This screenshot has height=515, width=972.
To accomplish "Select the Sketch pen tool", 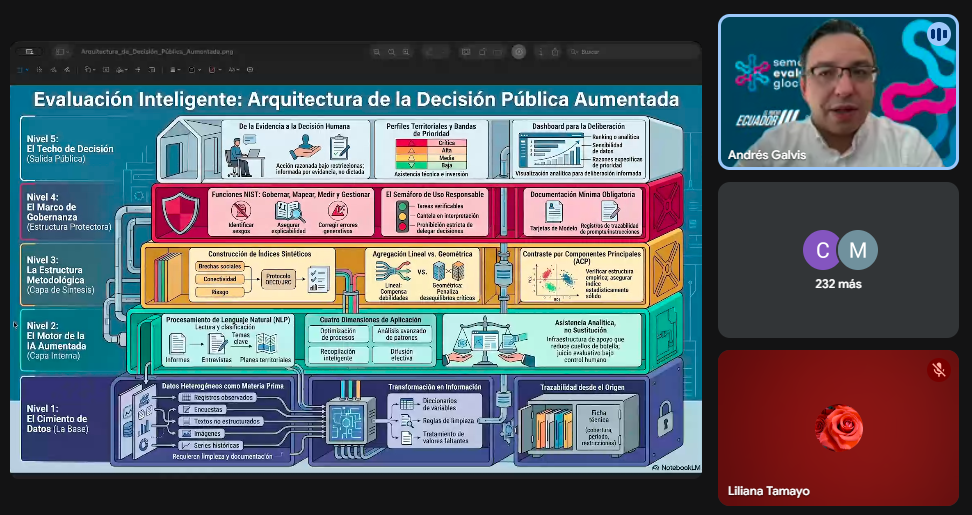I will coord(53,70).
